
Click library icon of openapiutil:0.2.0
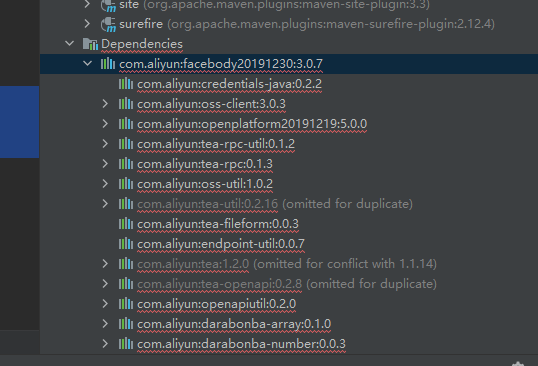click(x=126, y=304)
